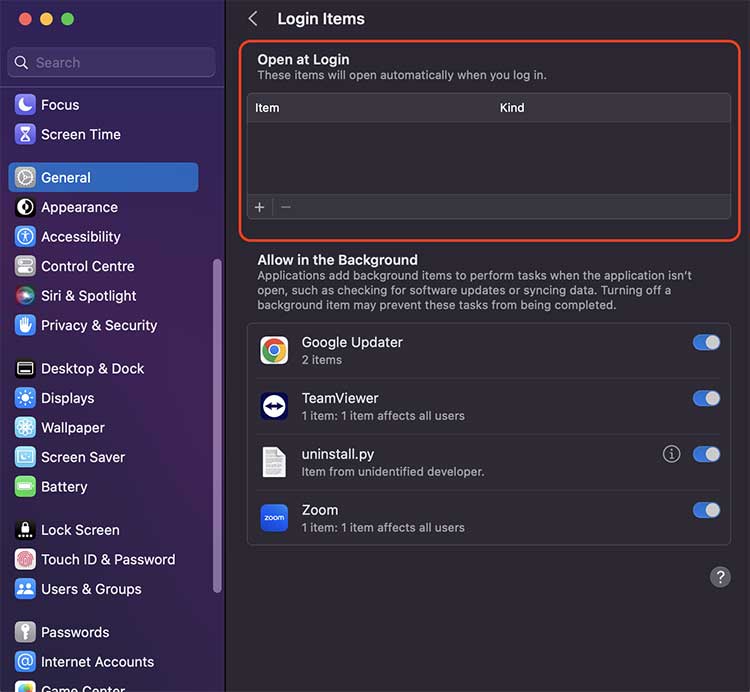Click the "TeamViewer" name text
Image resolution: width=750 pixels, height=692 pixels.
(x=340, y=398)
